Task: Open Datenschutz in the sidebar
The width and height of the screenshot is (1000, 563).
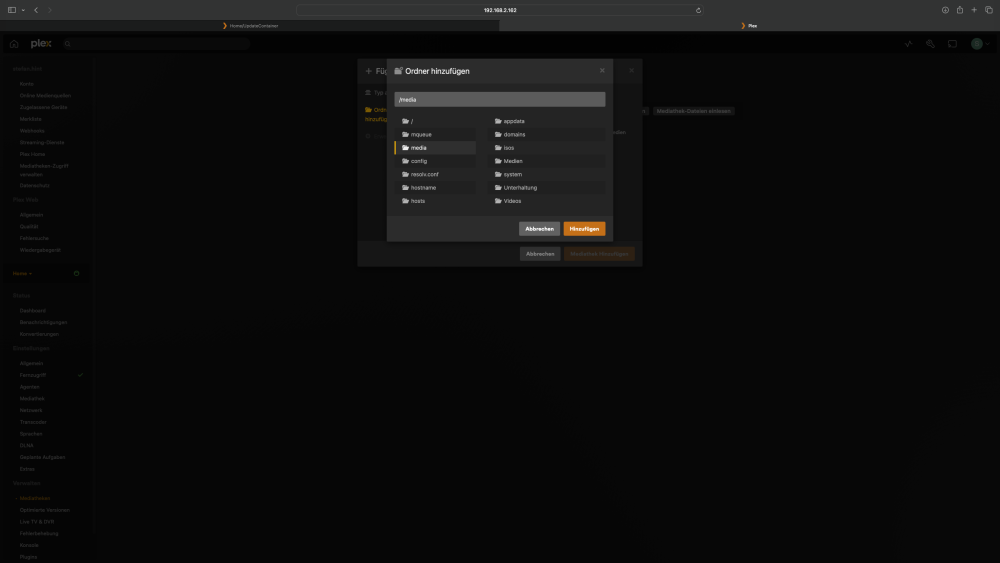Action: pos(34,186)
